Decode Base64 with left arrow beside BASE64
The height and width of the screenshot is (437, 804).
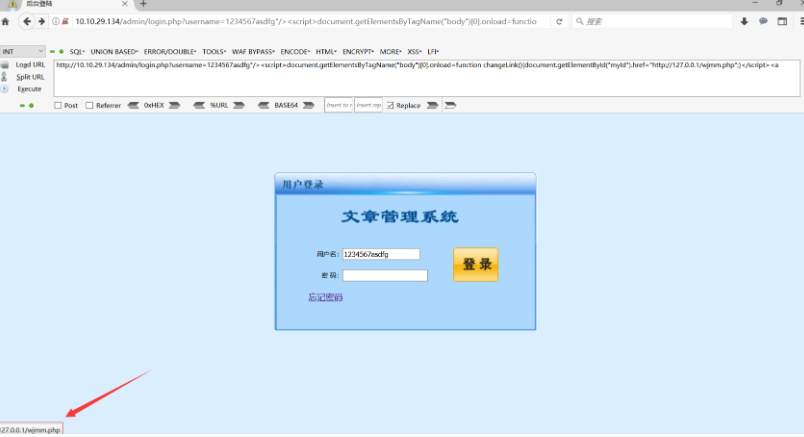pyautogui.click(x=264, y=105)
